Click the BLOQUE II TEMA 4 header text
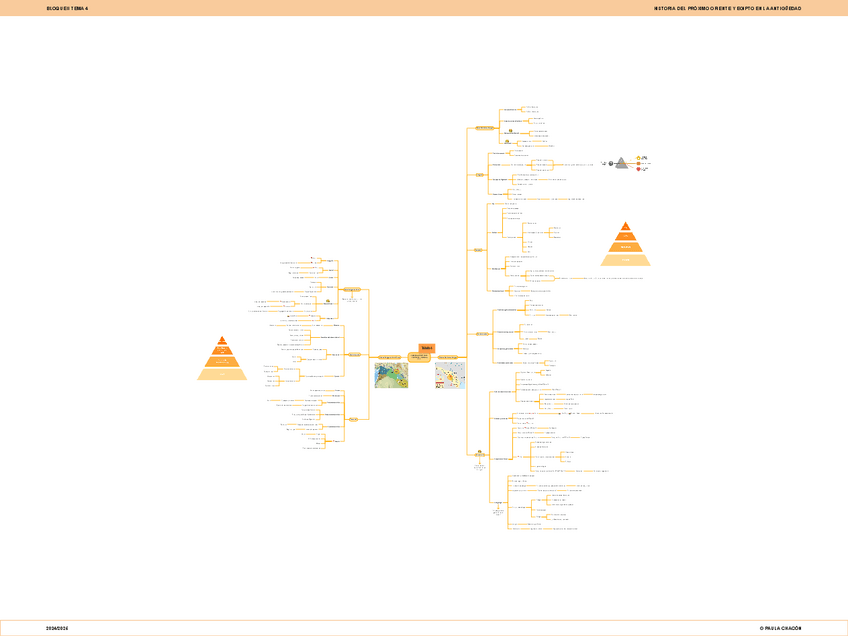848x636 pixels. (x=67, y=8)
